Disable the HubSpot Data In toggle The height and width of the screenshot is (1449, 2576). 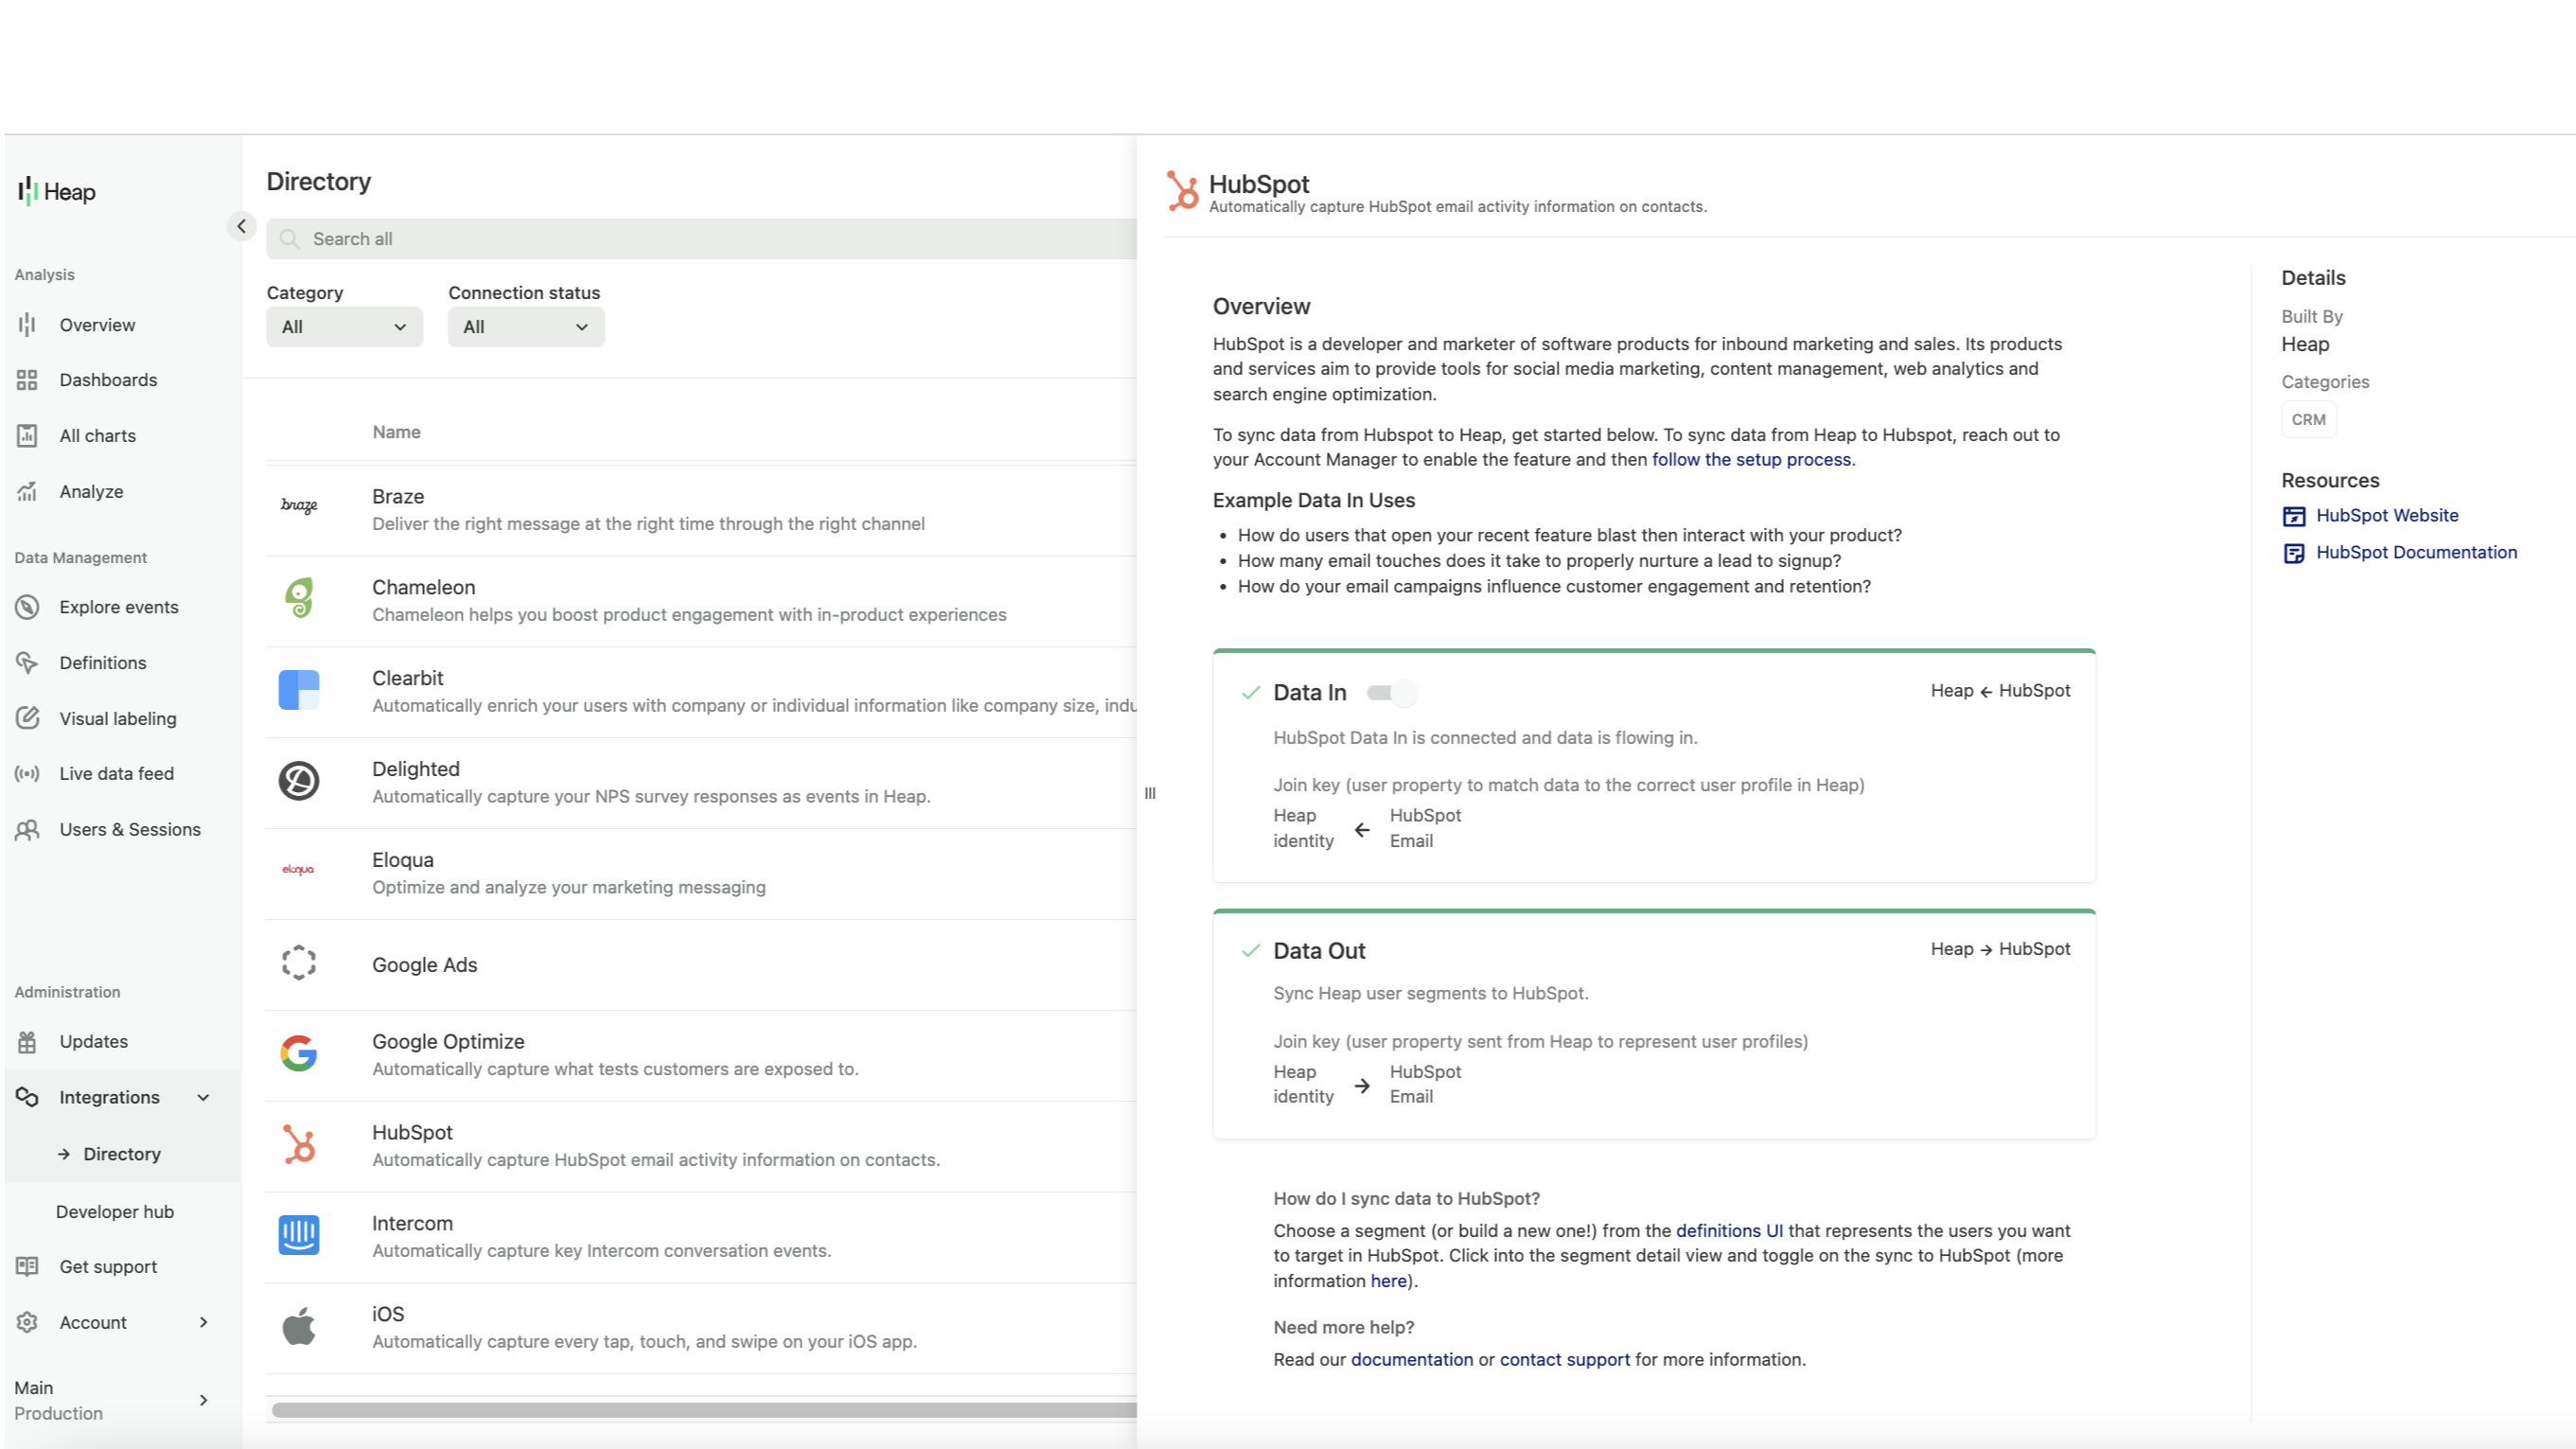(1391, 692)
